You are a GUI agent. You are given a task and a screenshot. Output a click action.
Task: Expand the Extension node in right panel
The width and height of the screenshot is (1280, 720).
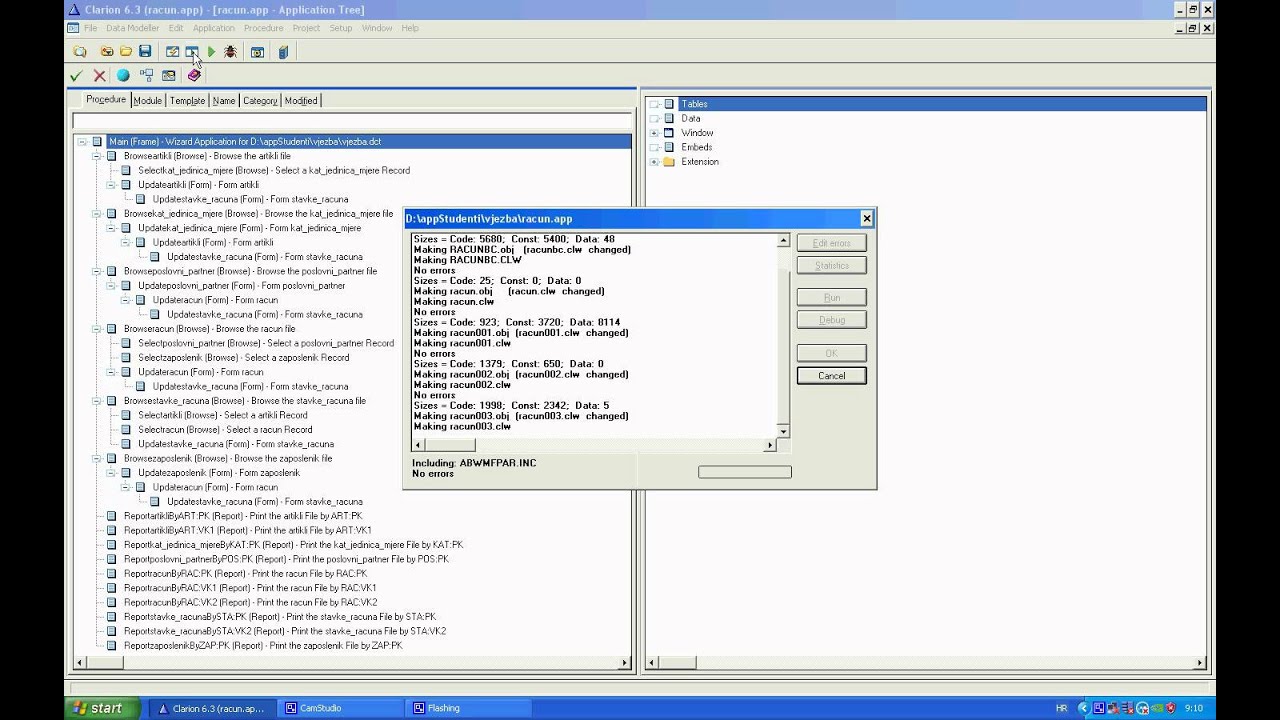654,162
